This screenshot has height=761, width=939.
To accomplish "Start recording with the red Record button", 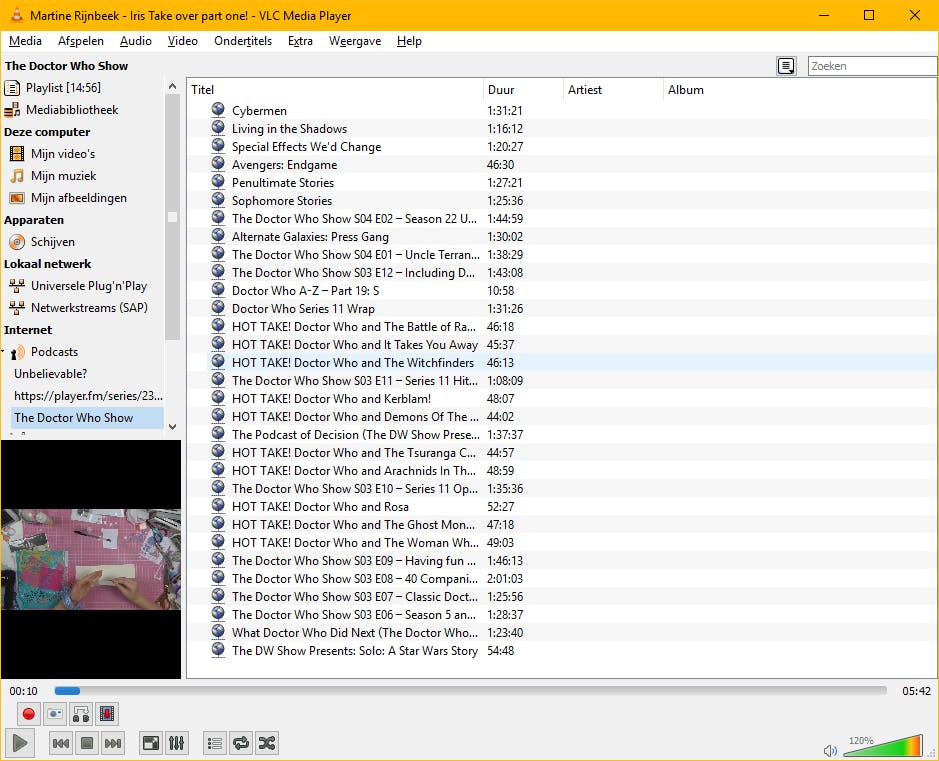I will point(28,714).
